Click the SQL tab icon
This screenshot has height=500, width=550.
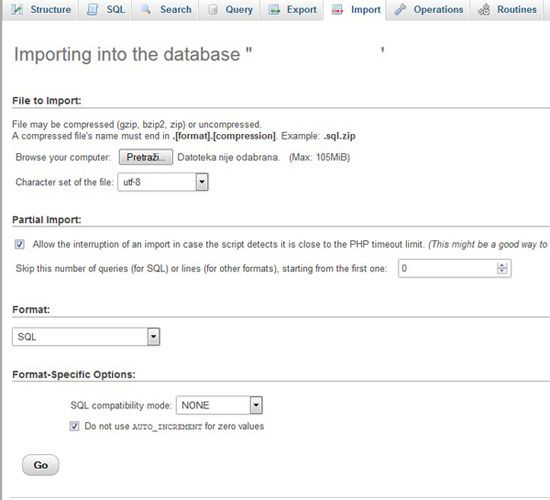point(93,9)
